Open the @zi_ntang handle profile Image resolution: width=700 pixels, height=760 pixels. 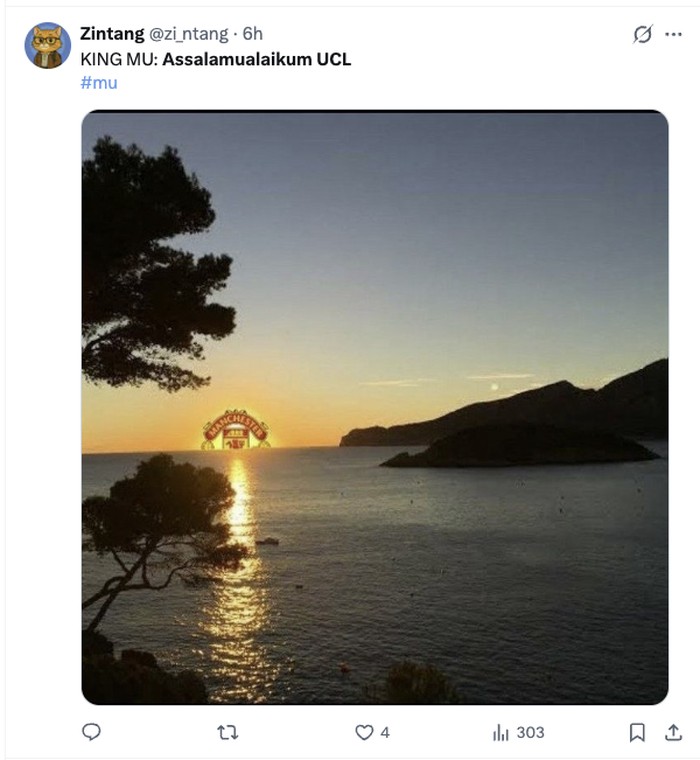coord(189,34)
